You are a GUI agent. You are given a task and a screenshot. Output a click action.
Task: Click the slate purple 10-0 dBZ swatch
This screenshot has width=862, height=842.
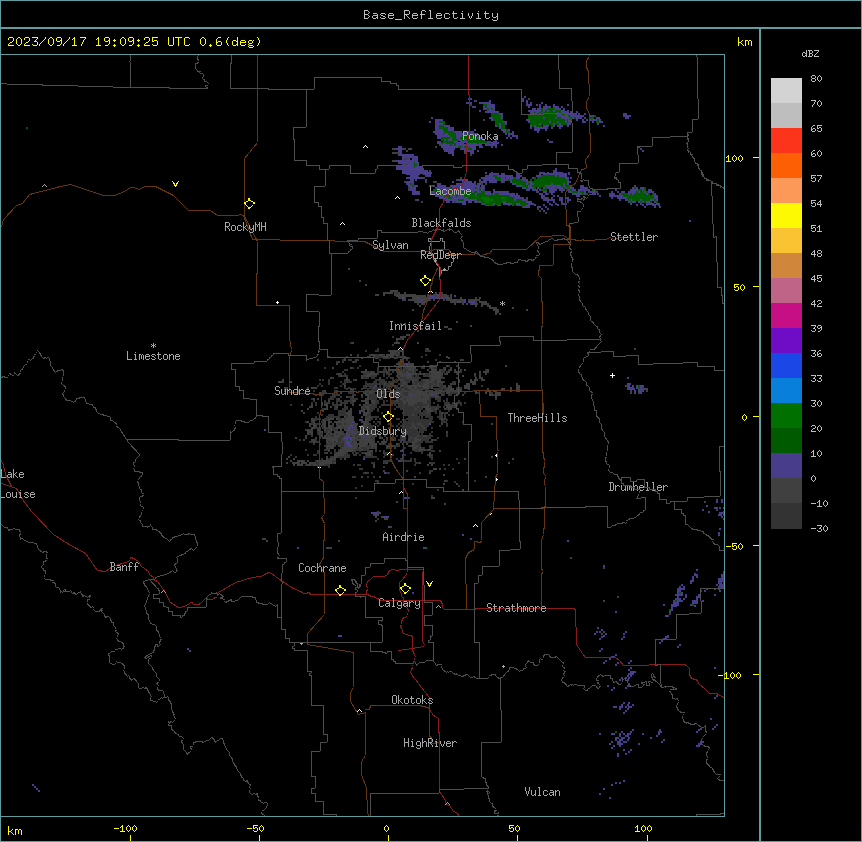click(x=786, y=466)
